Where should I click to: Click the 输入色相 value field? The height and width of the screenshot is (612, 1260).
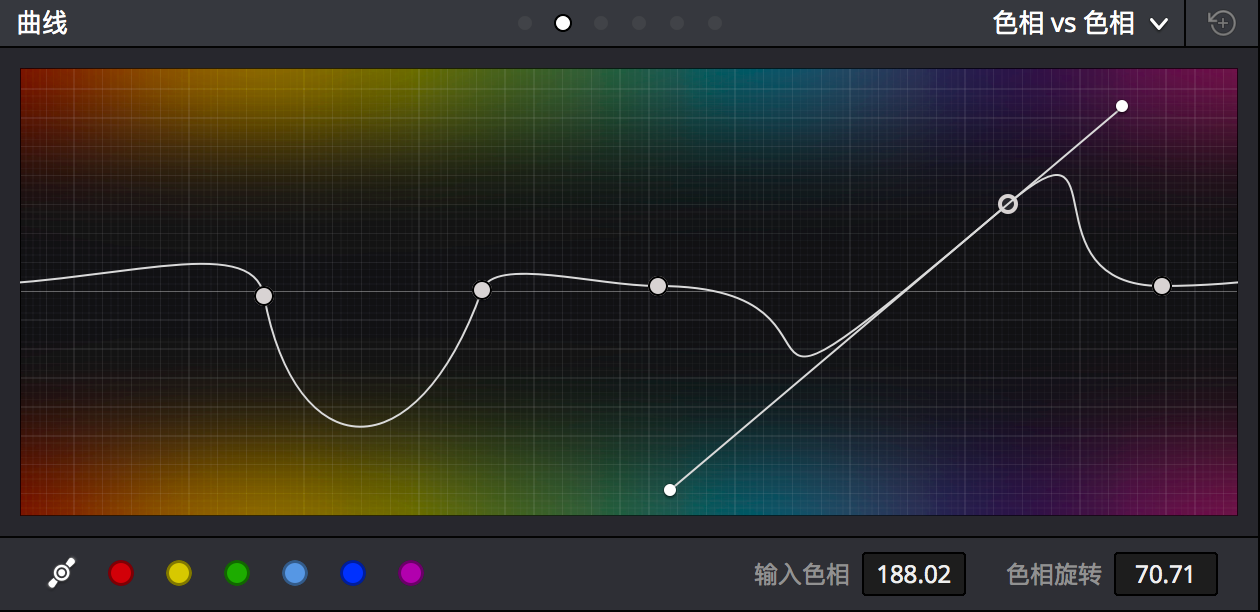[913, 574]
